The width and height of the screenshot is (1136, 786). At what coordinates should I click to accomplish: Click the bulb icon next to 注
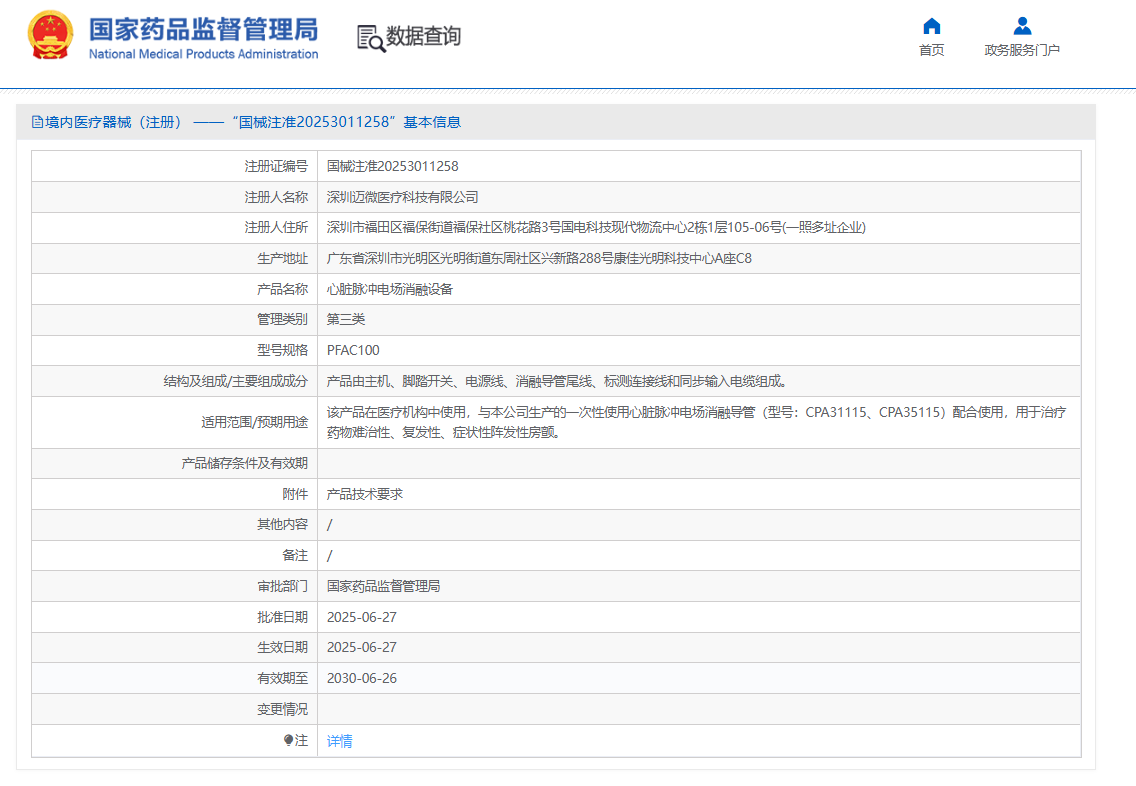click(288, 740)
